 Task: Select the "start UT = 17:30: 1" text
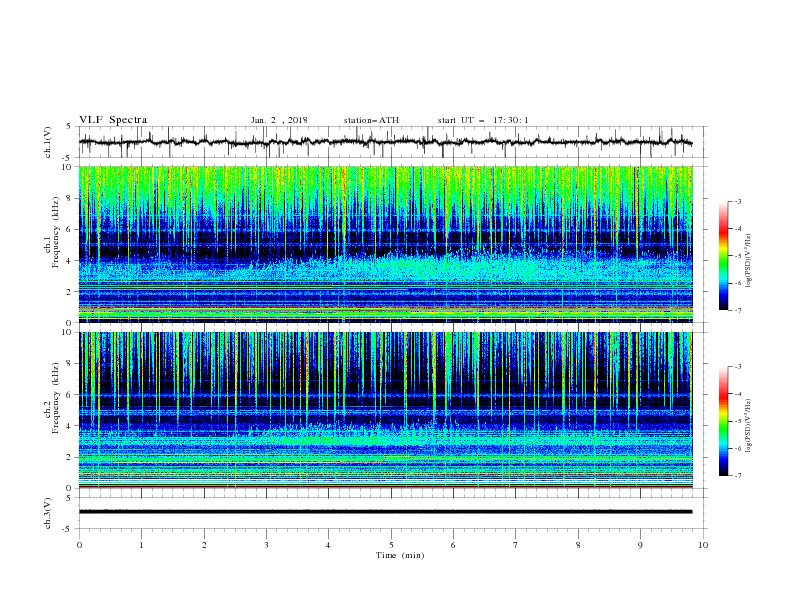(x=483, y=120)
